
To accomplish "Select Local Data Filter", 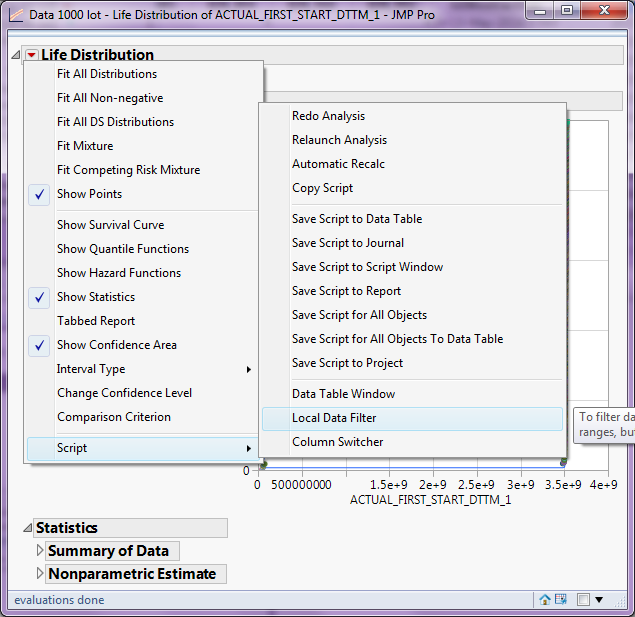I will pyautogui.click(x=334, y=418).
